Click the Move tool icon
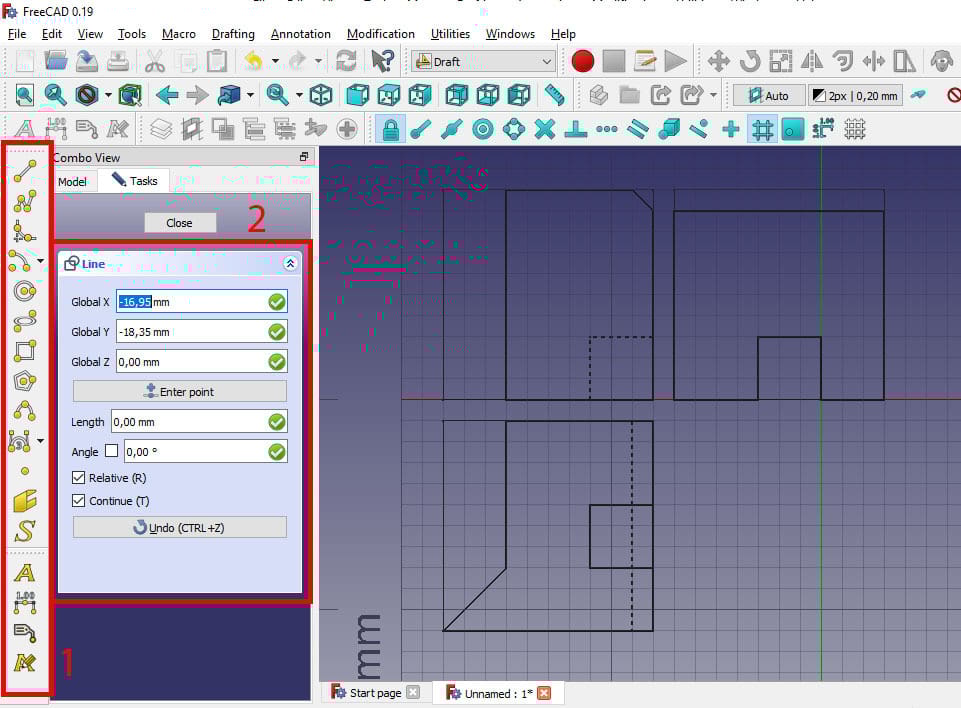Screen dimensions: 961x708 718,61
